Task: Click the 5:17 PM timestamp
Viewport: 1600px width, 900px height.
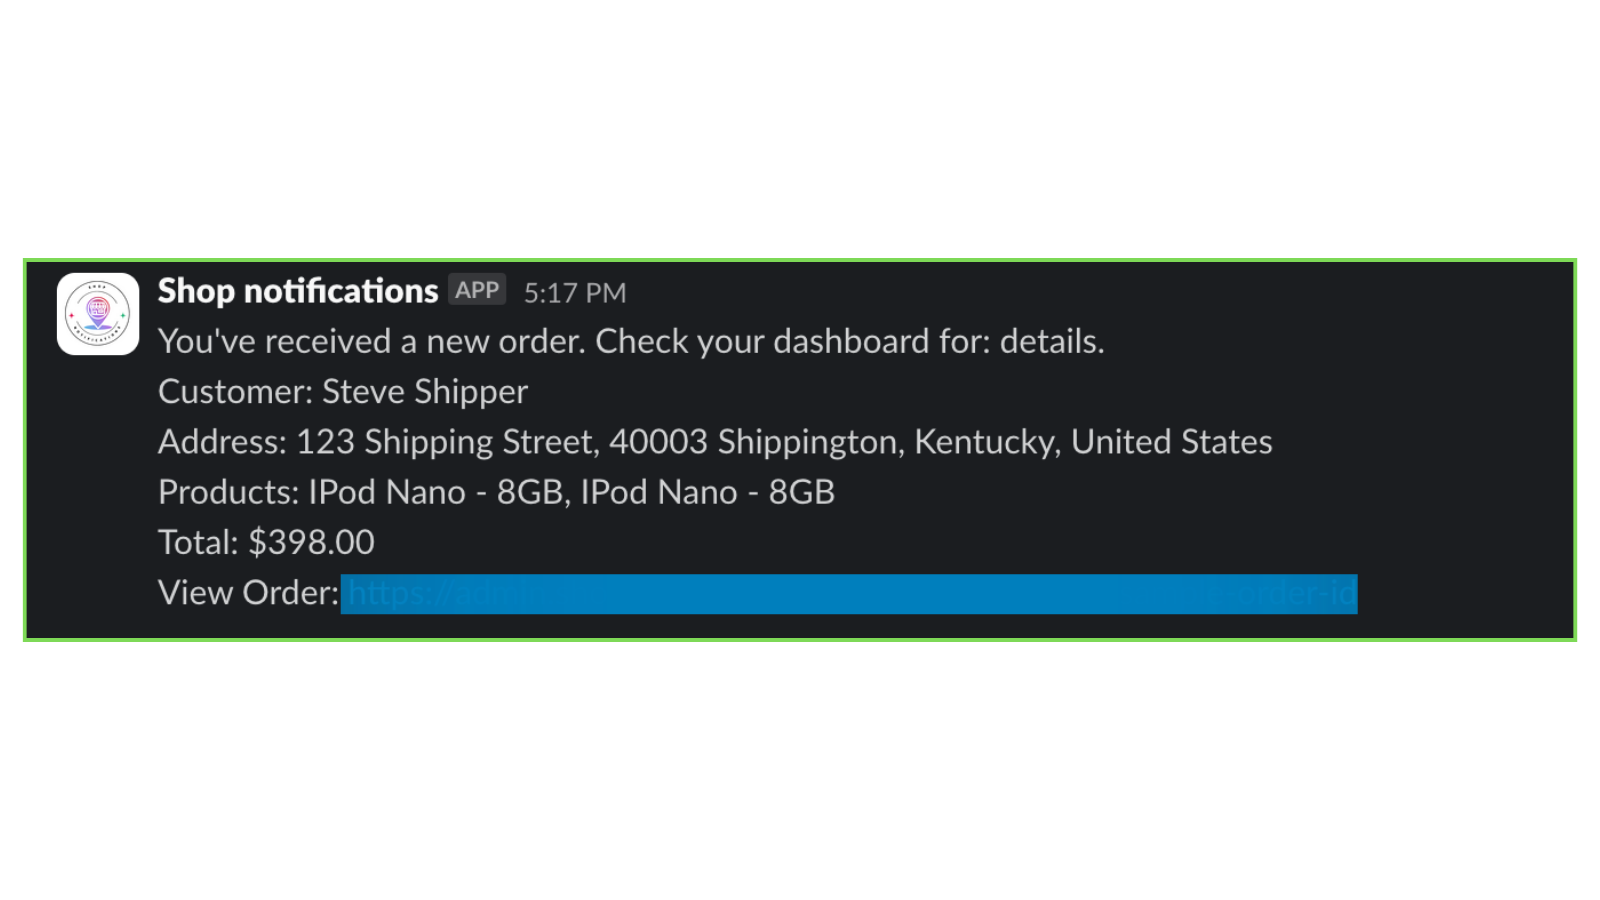Action: coord(575,292)
